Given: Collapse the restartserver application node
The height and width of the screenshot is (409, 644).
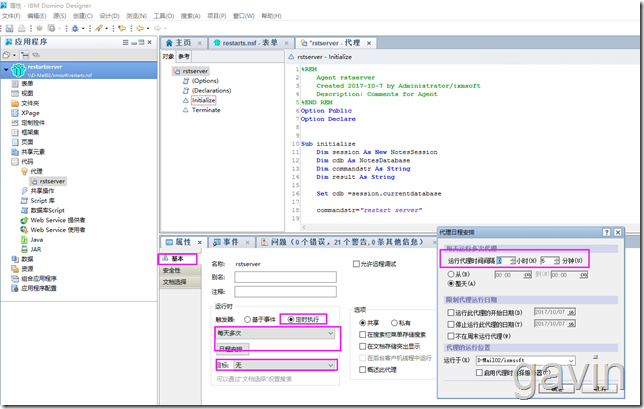Looking at the screenshot, I should tap(6, 70).
